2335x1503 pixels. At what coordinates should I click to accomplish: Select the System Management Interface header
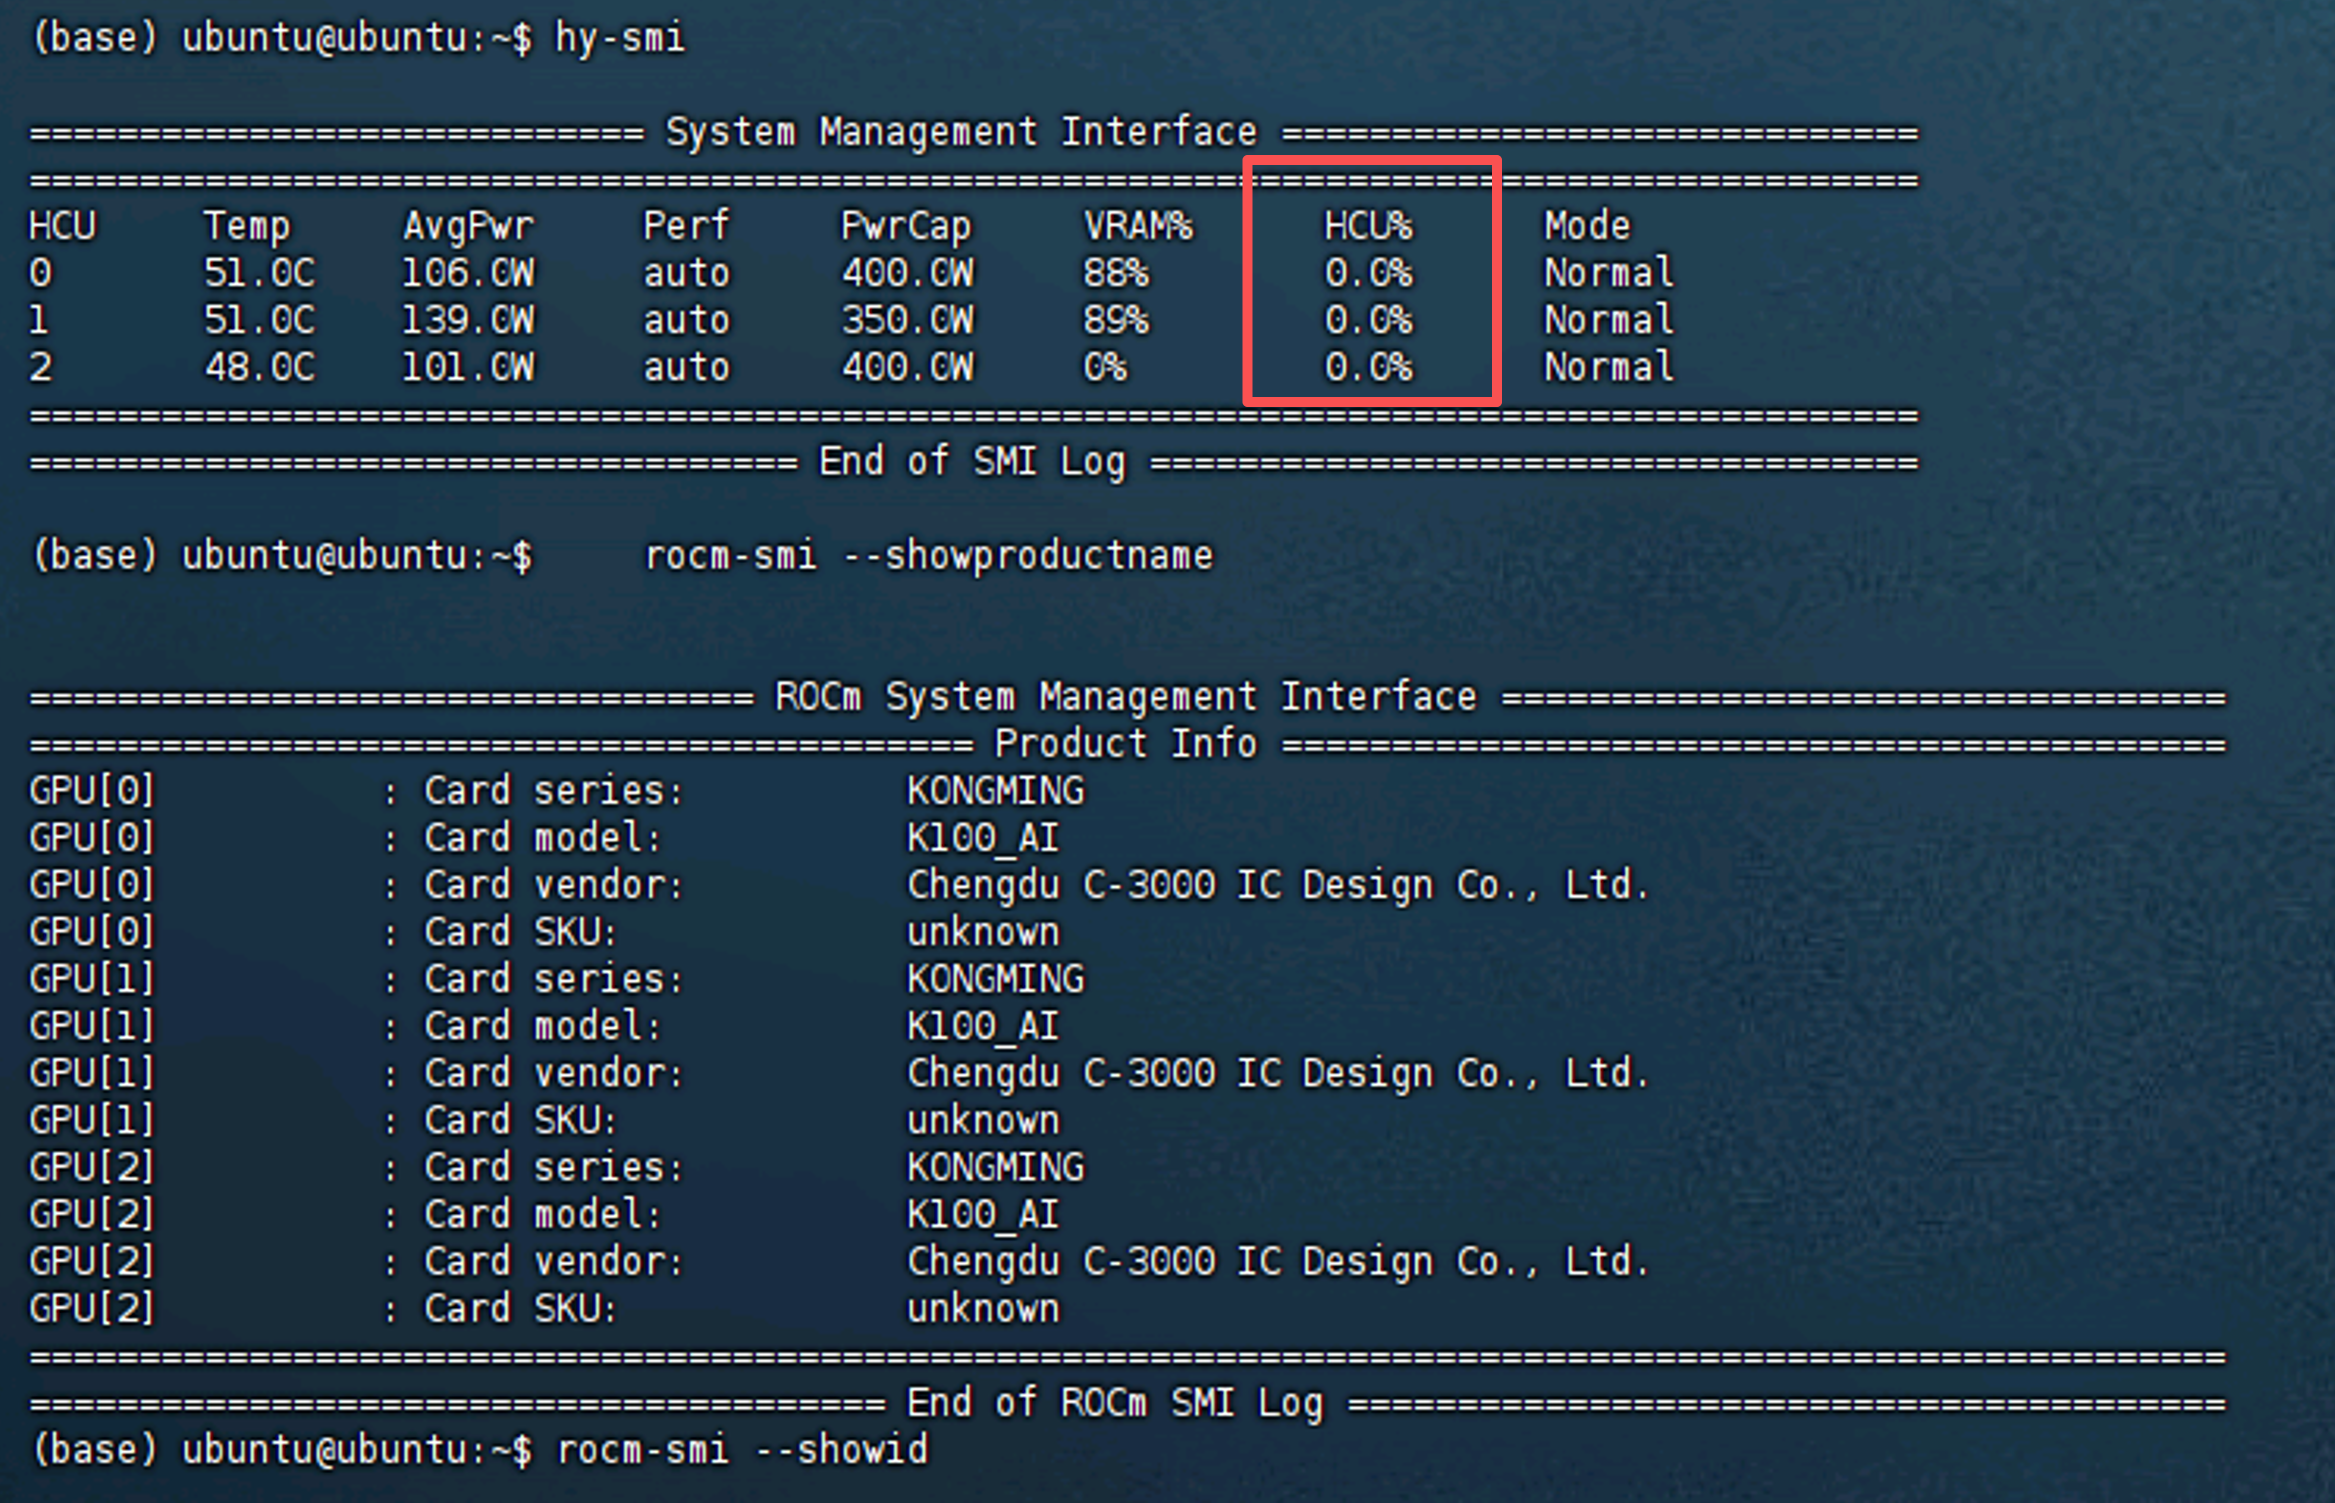(x=961, y=132)
